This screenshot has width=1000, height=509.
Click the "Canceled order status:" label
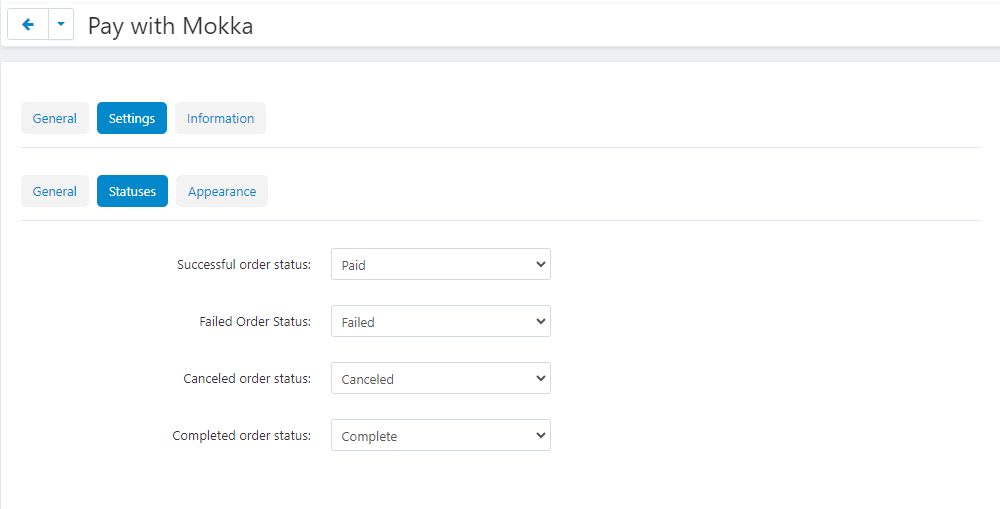pyautogui.click(x=247, y=379)
